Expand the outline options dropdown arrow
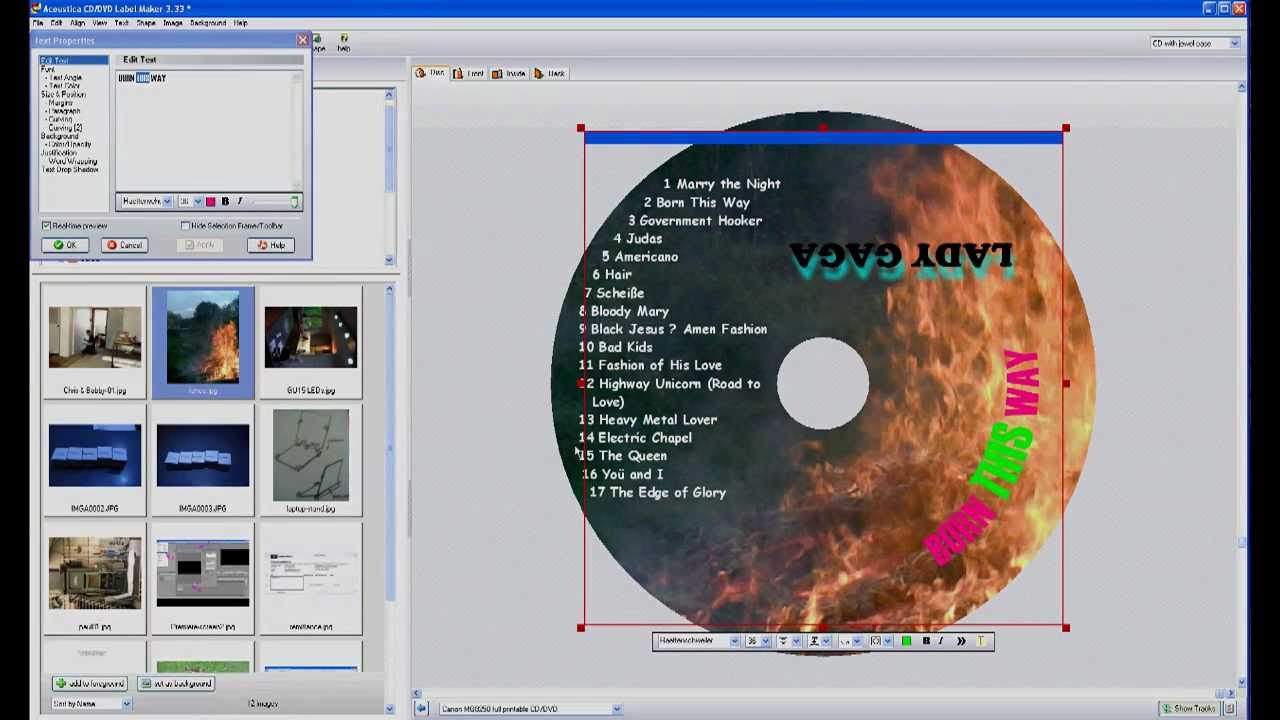Screen dimensions: 1280x720 click(x=827, y=641)
